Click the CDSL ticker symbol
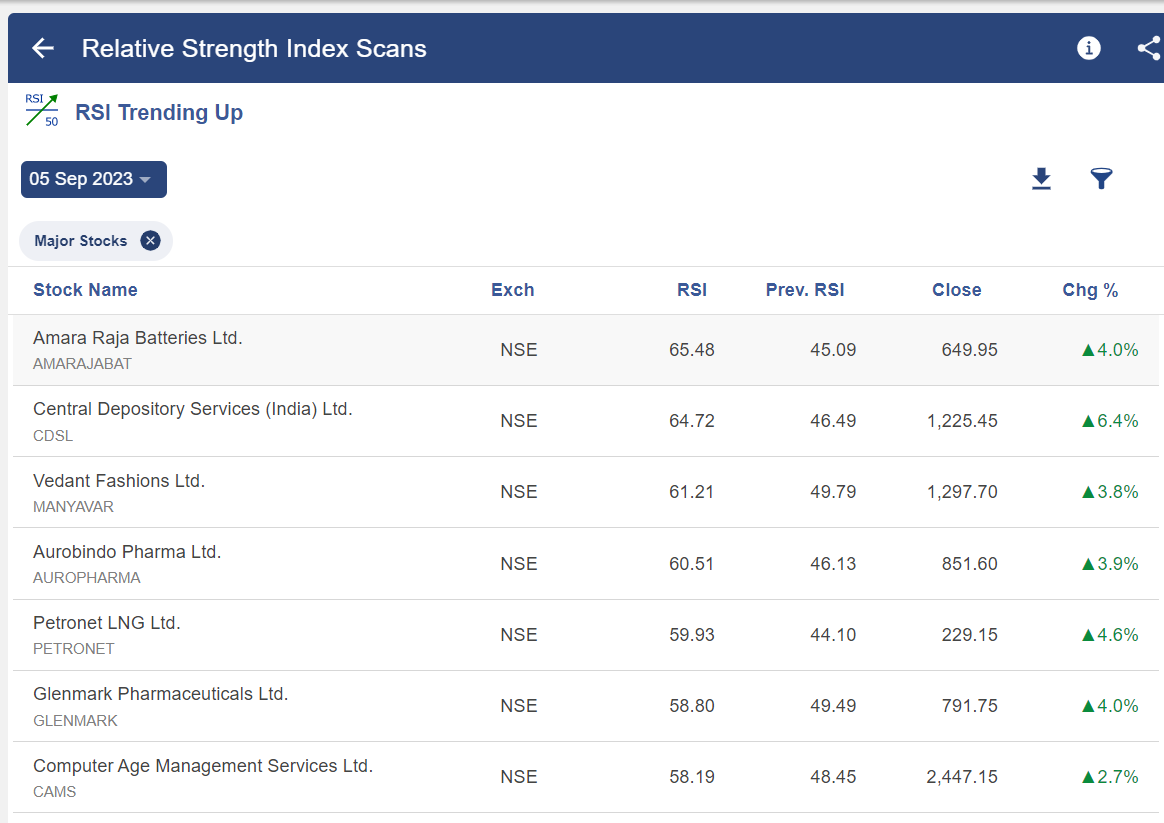 click(x=53, y=436)
